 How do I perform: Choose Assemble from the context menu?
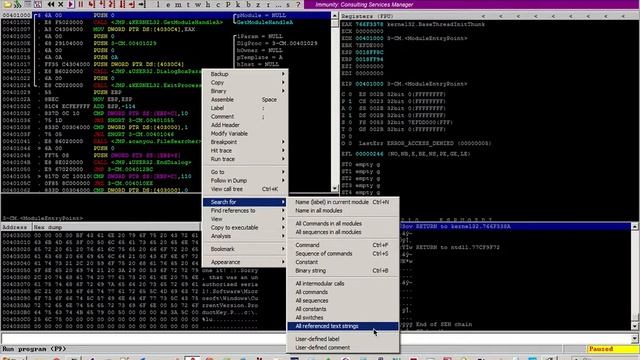click(246, 100)
